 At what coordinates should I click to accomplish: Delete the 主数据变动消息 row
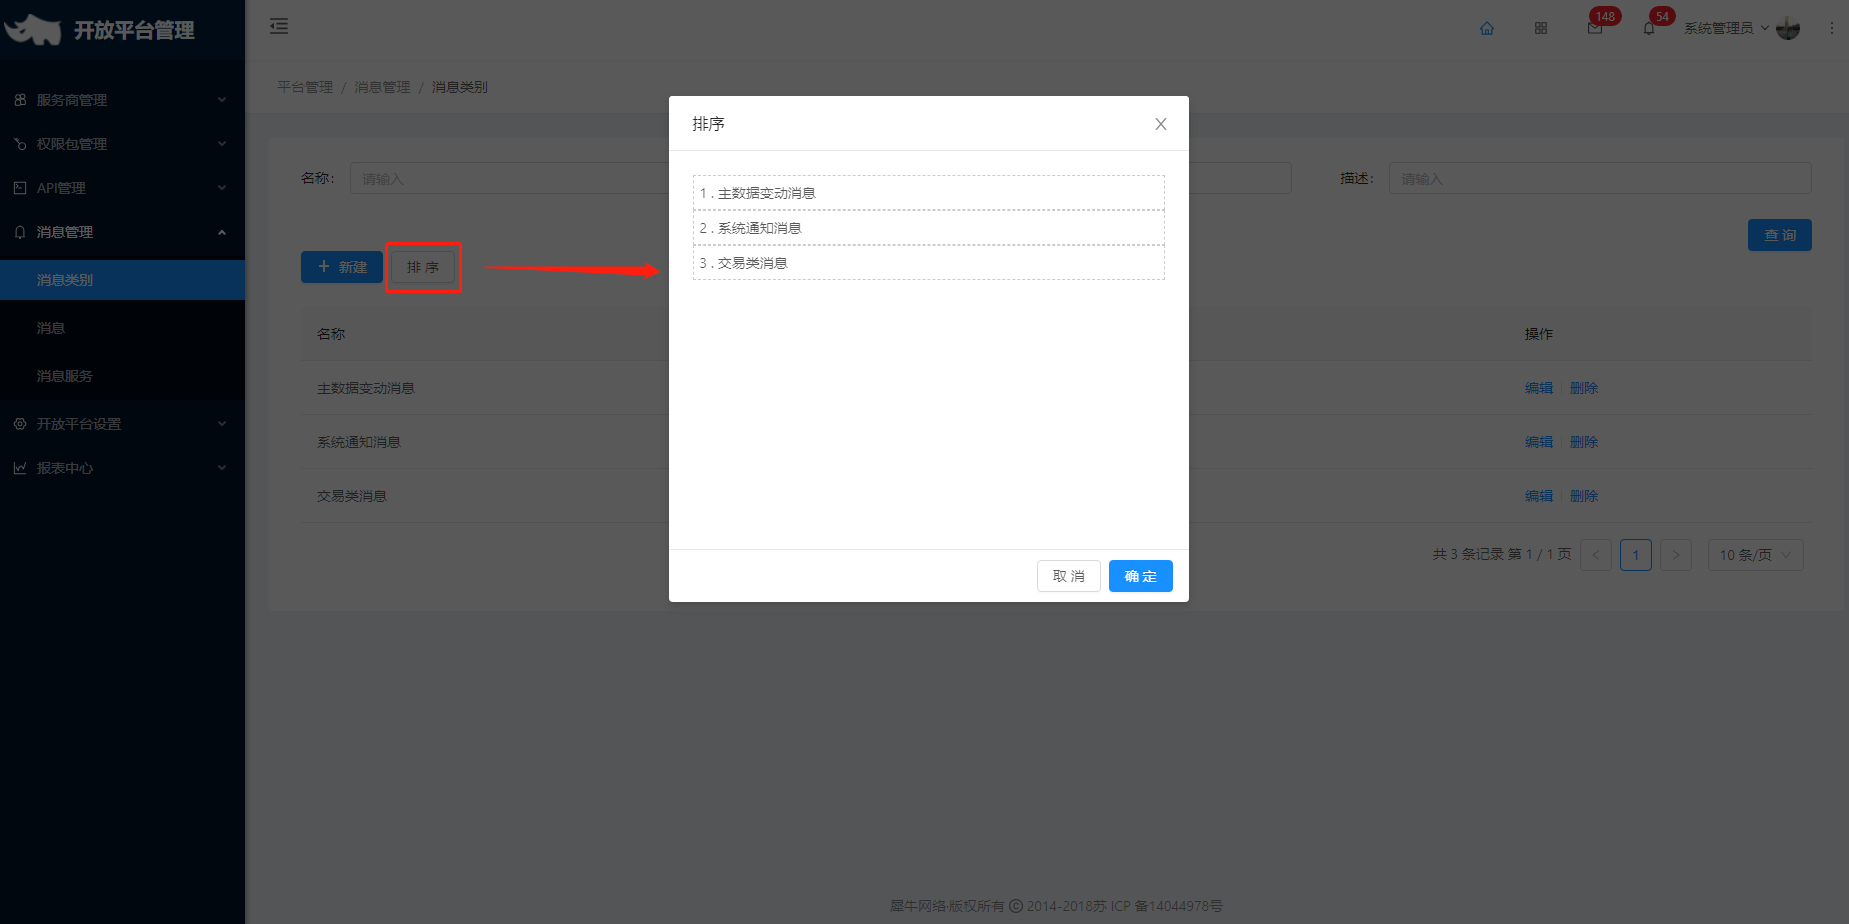pyautogui.click(x=1584, y=388)
